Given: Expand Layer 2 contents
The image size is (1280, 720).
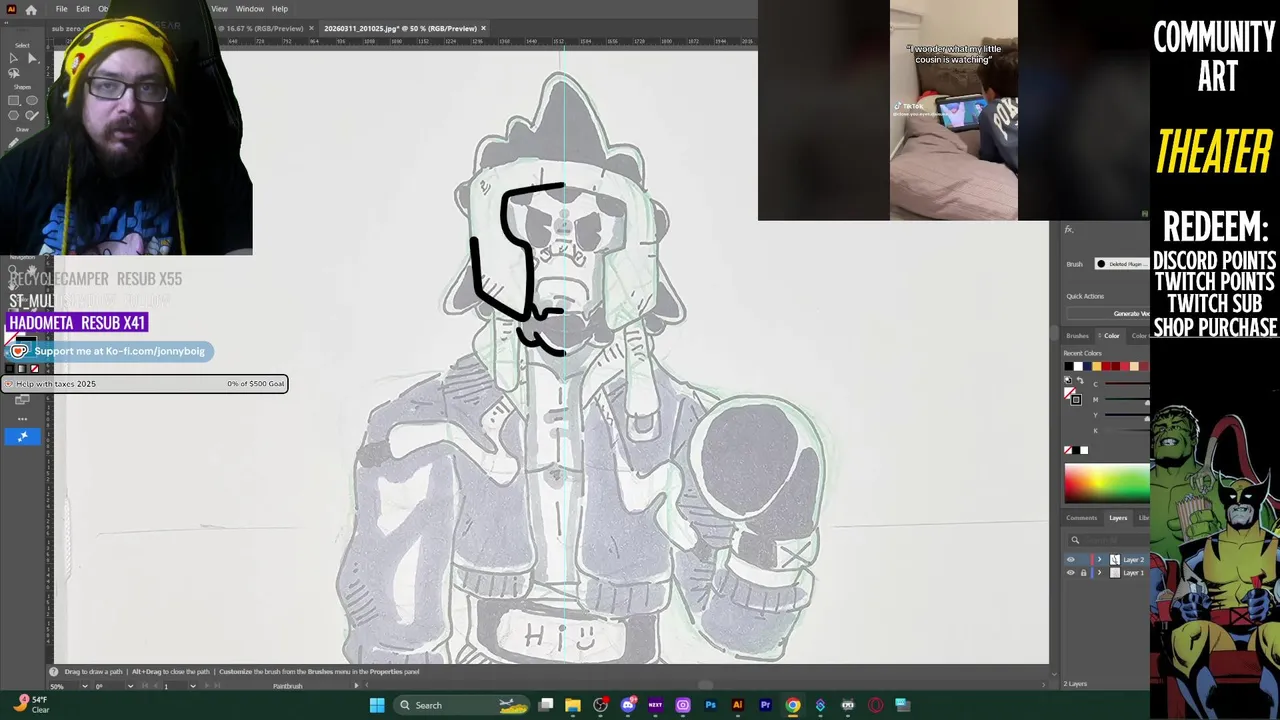Looking at the screenshot, I should [x=1099, y=560].
